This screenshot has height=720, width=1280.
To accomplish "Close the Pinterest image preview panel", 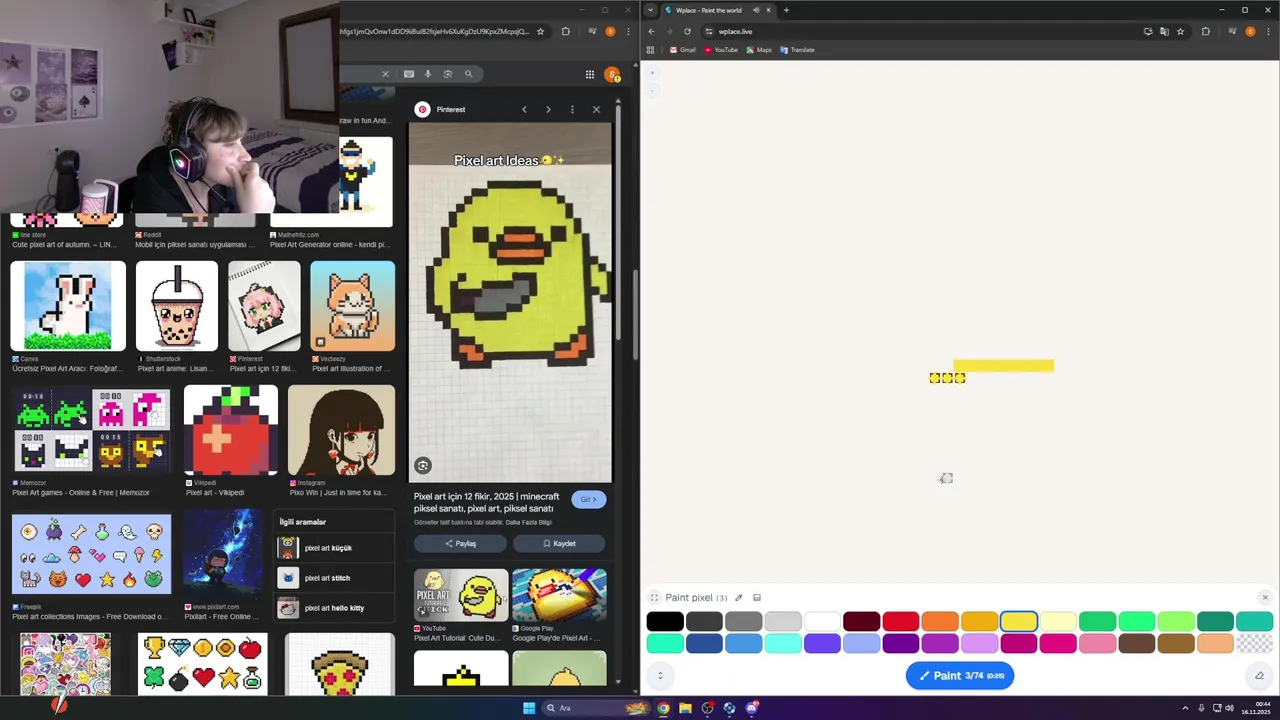I will (x=596, y=109).
